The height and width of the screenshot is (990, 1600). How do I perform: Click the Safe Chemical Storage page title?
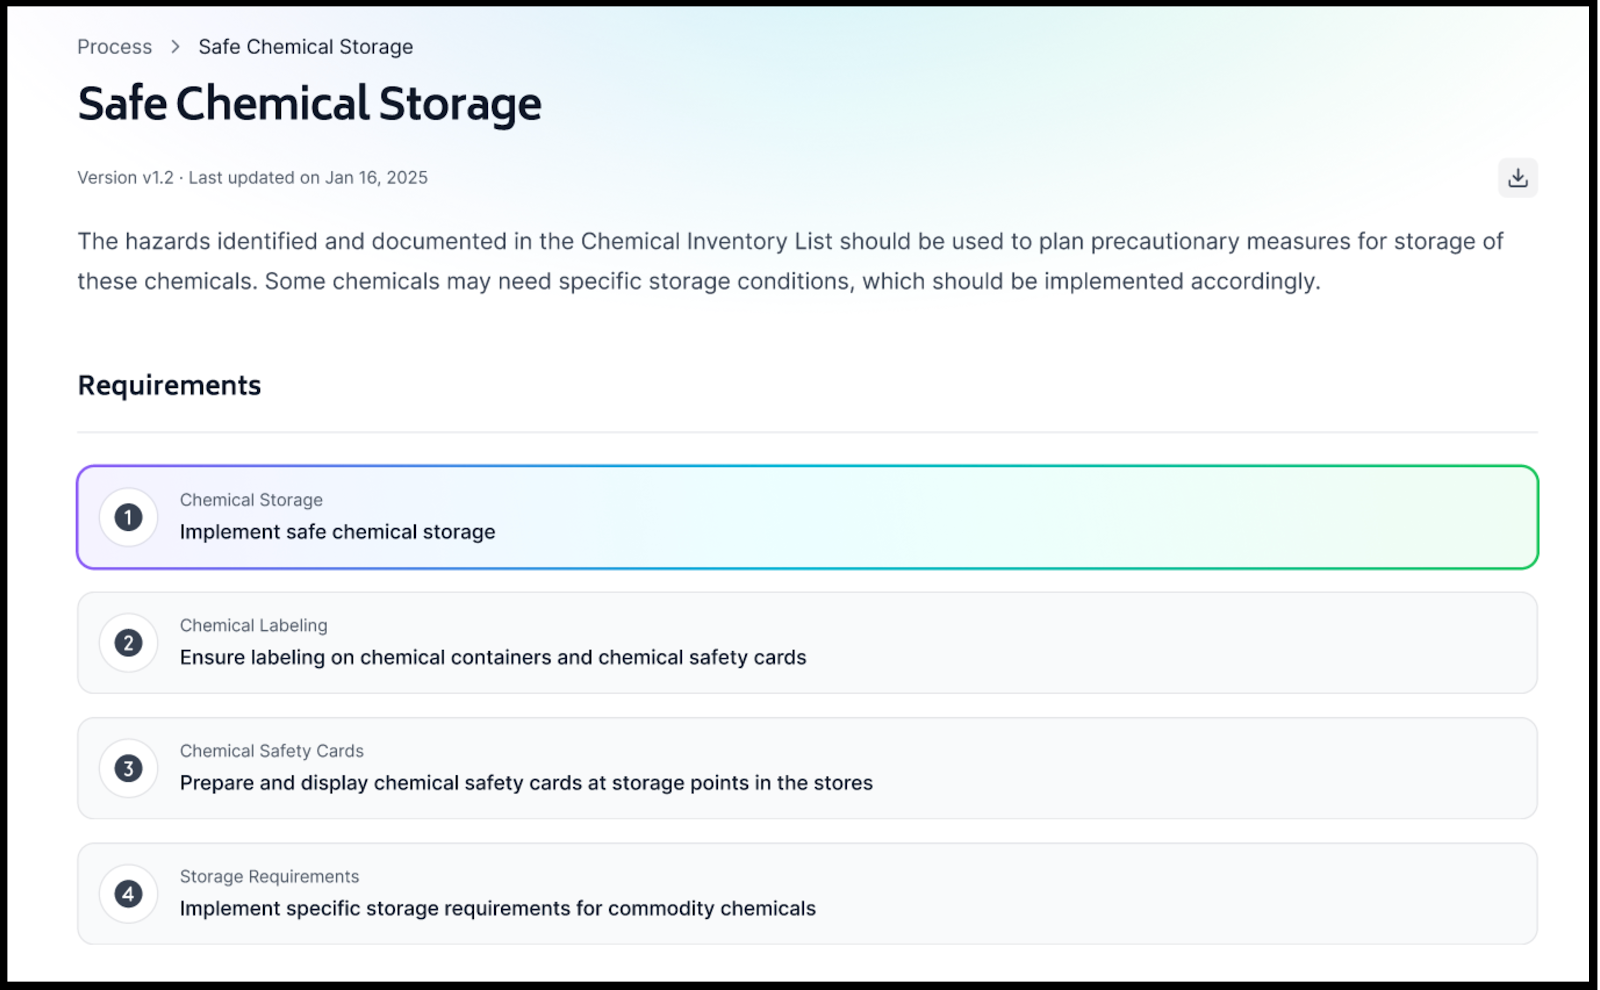(x=309, y=104)
